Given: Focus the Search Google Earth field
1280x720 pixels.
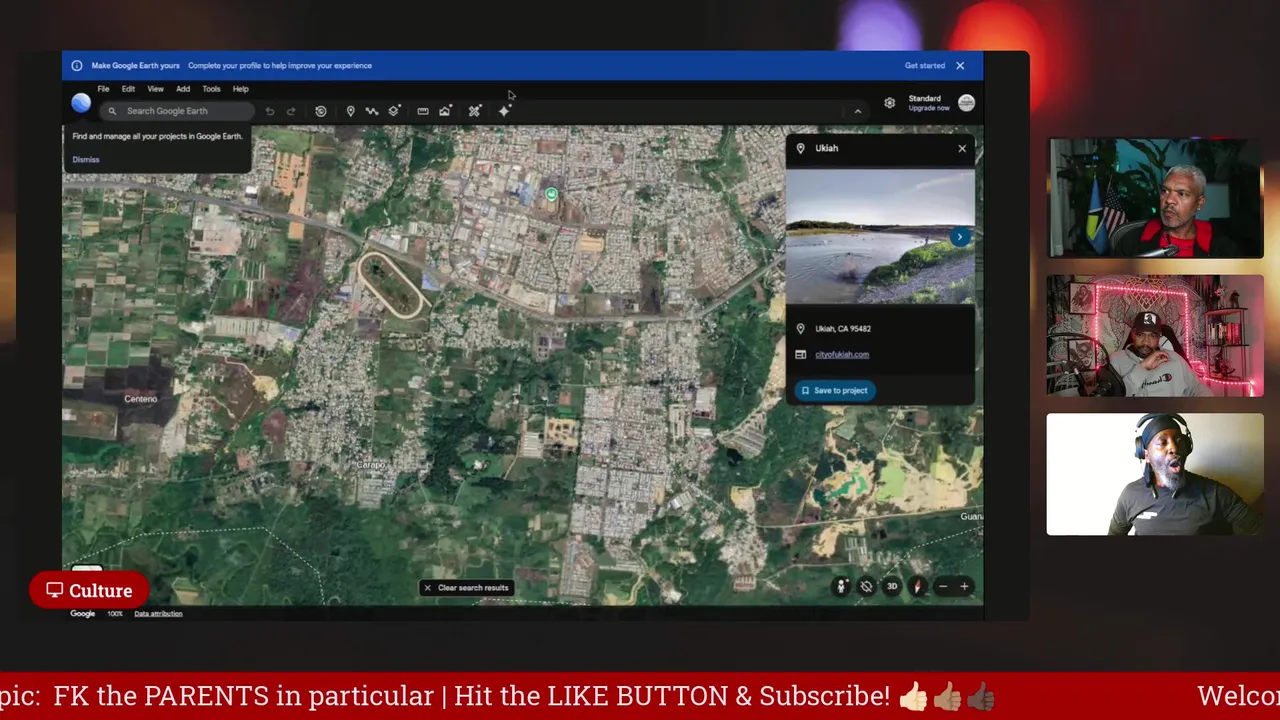Looking at the screenshot, I should click(x=178, y=111).
